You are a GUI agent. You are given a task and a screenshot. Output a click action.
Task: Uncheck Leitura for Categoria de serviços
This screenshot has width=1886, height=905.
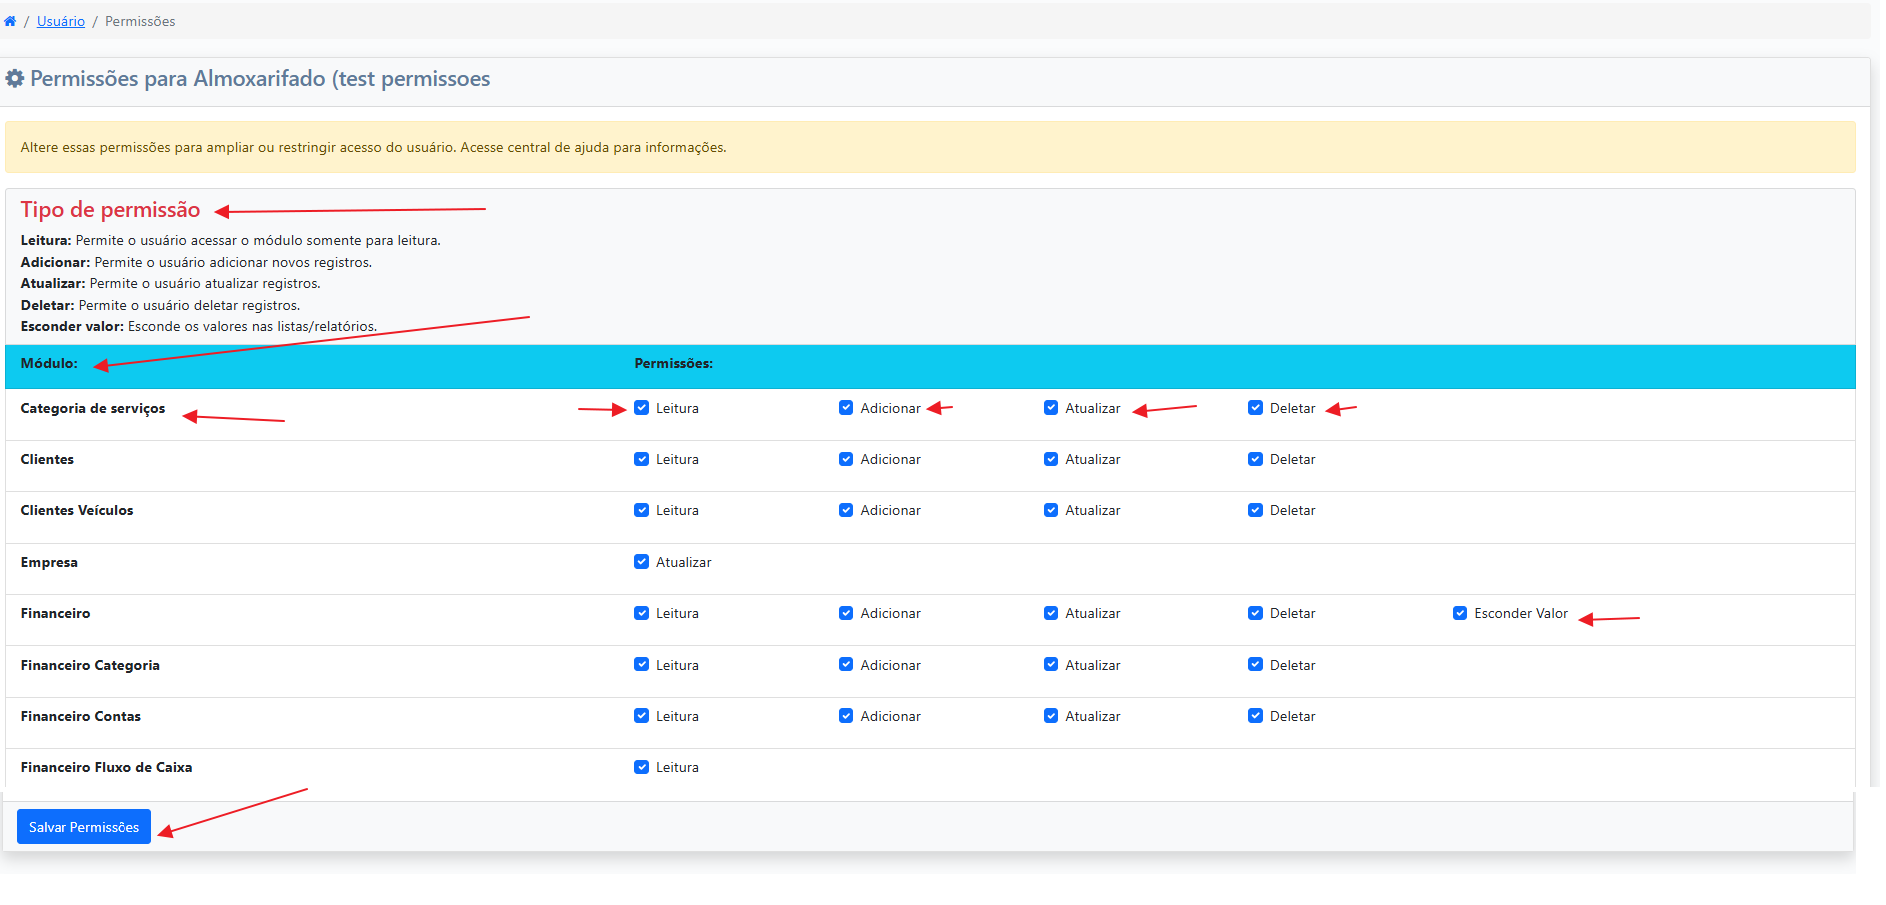(x=642, y=408)
